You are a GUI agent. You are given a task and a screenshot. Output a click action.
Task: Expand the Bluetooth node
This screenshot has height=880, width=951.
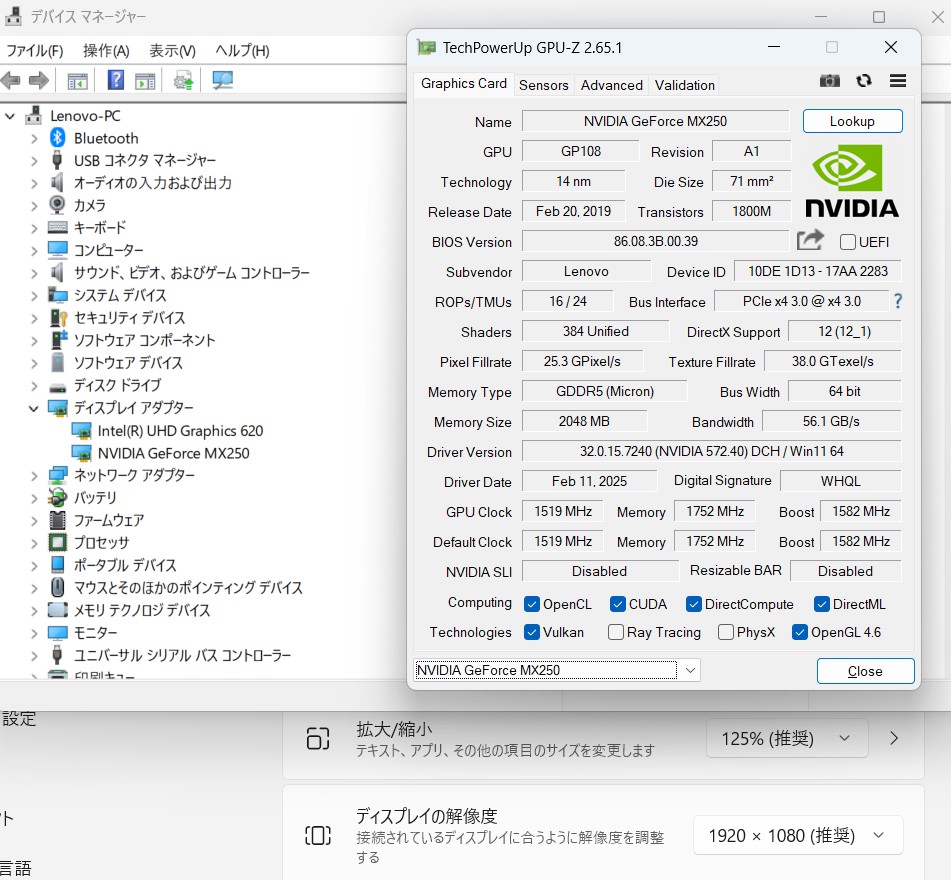(34, 138)
